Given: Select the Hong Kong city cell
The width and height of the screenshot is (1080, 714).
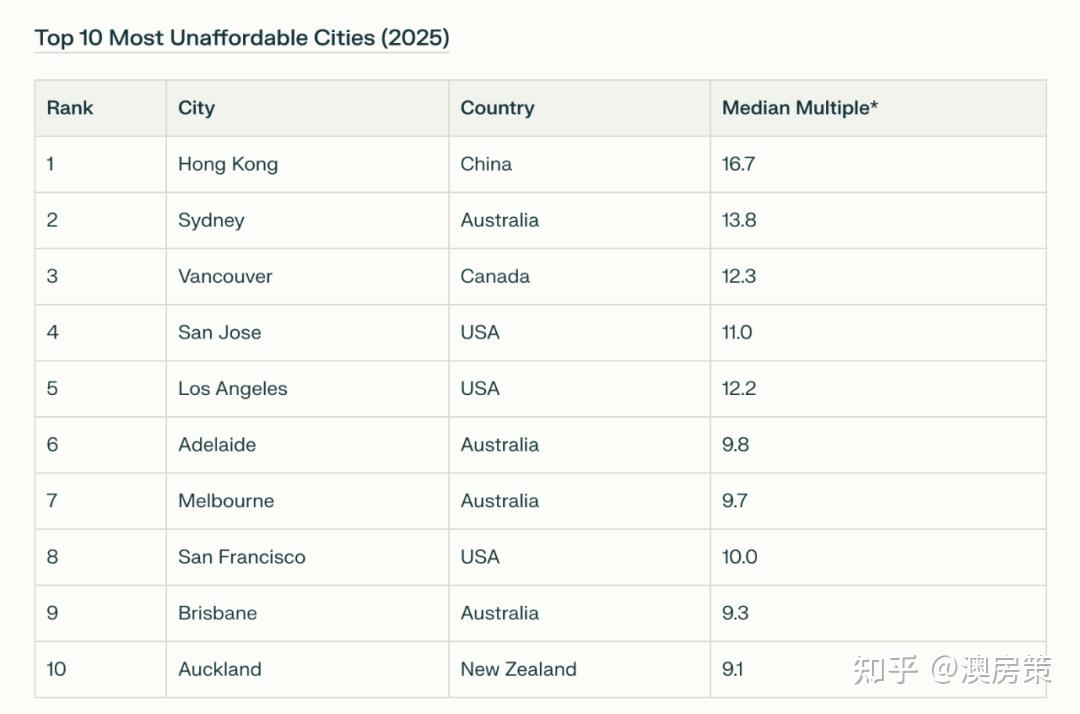Looking at the screenshot, I should click(228, 164).
